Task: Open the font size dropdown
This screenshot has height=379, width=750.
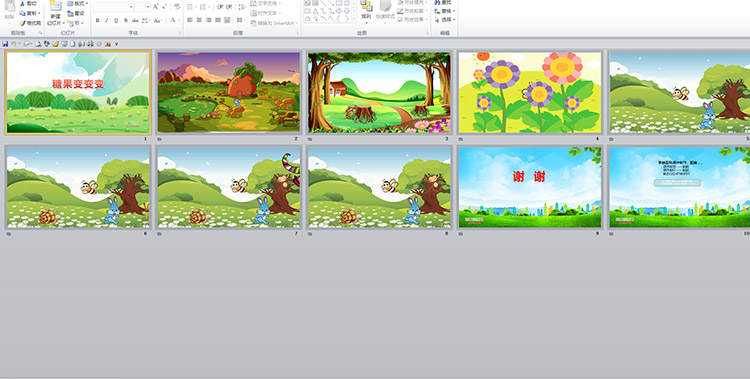Action: (148, 7)
